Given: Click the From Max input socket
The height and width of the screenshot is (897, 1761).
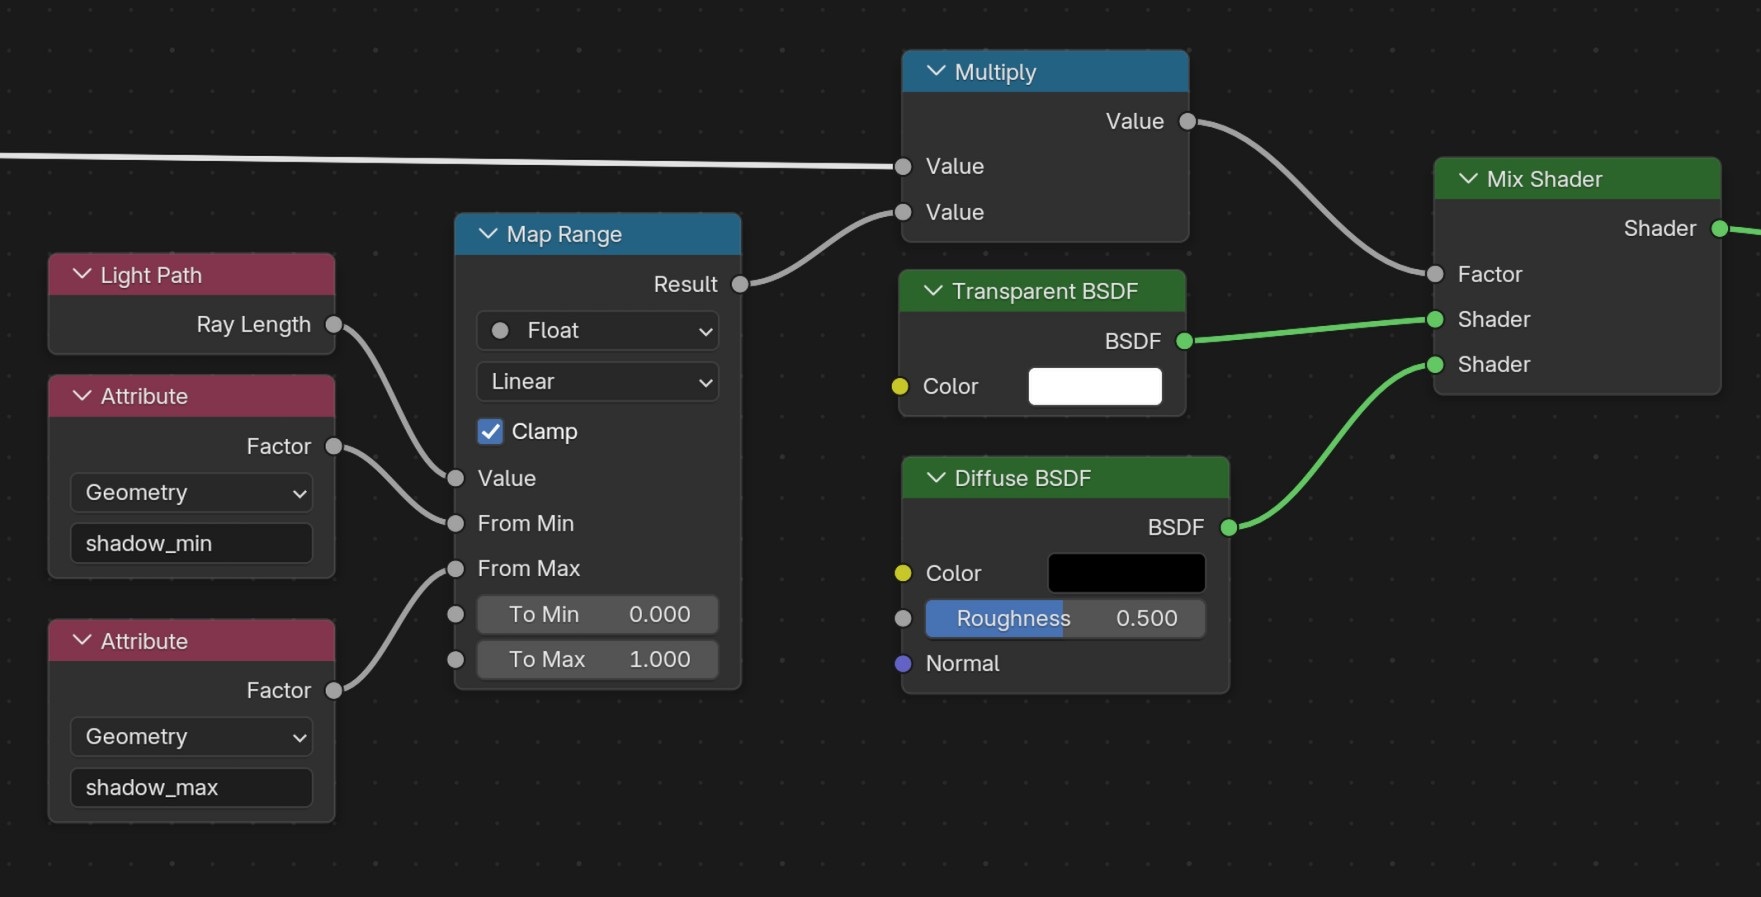Looking at the screenshot, I should click(455, 568).
